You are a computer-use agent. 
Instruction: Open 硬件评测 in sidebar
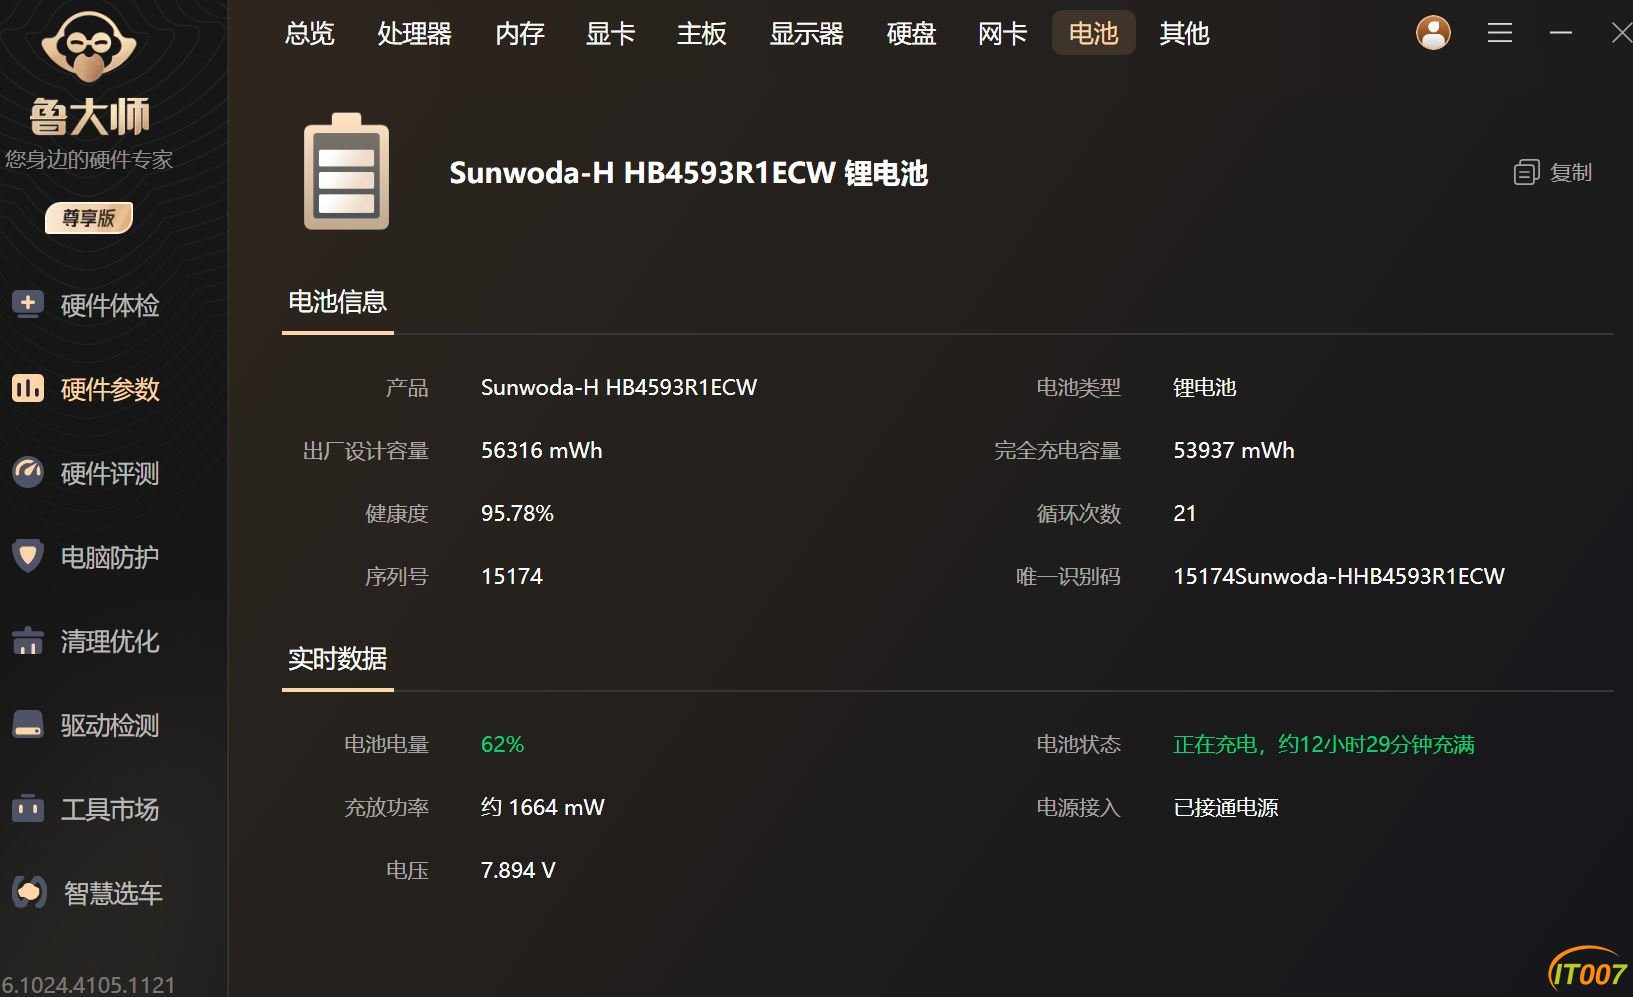tap(110, 473)
